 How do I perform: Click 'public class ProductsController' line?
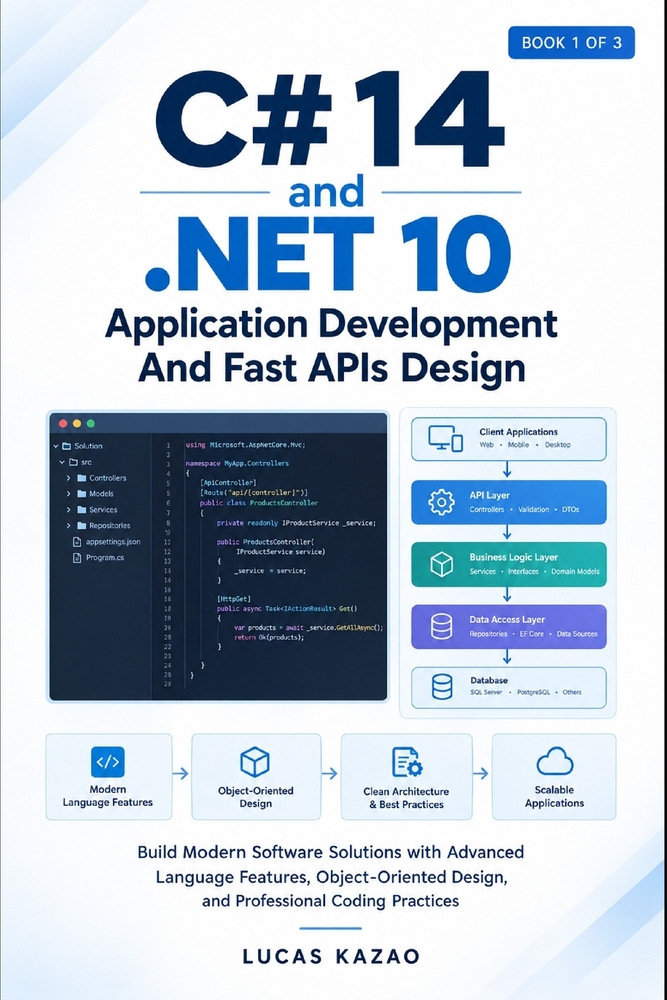(x=259, y=503)
